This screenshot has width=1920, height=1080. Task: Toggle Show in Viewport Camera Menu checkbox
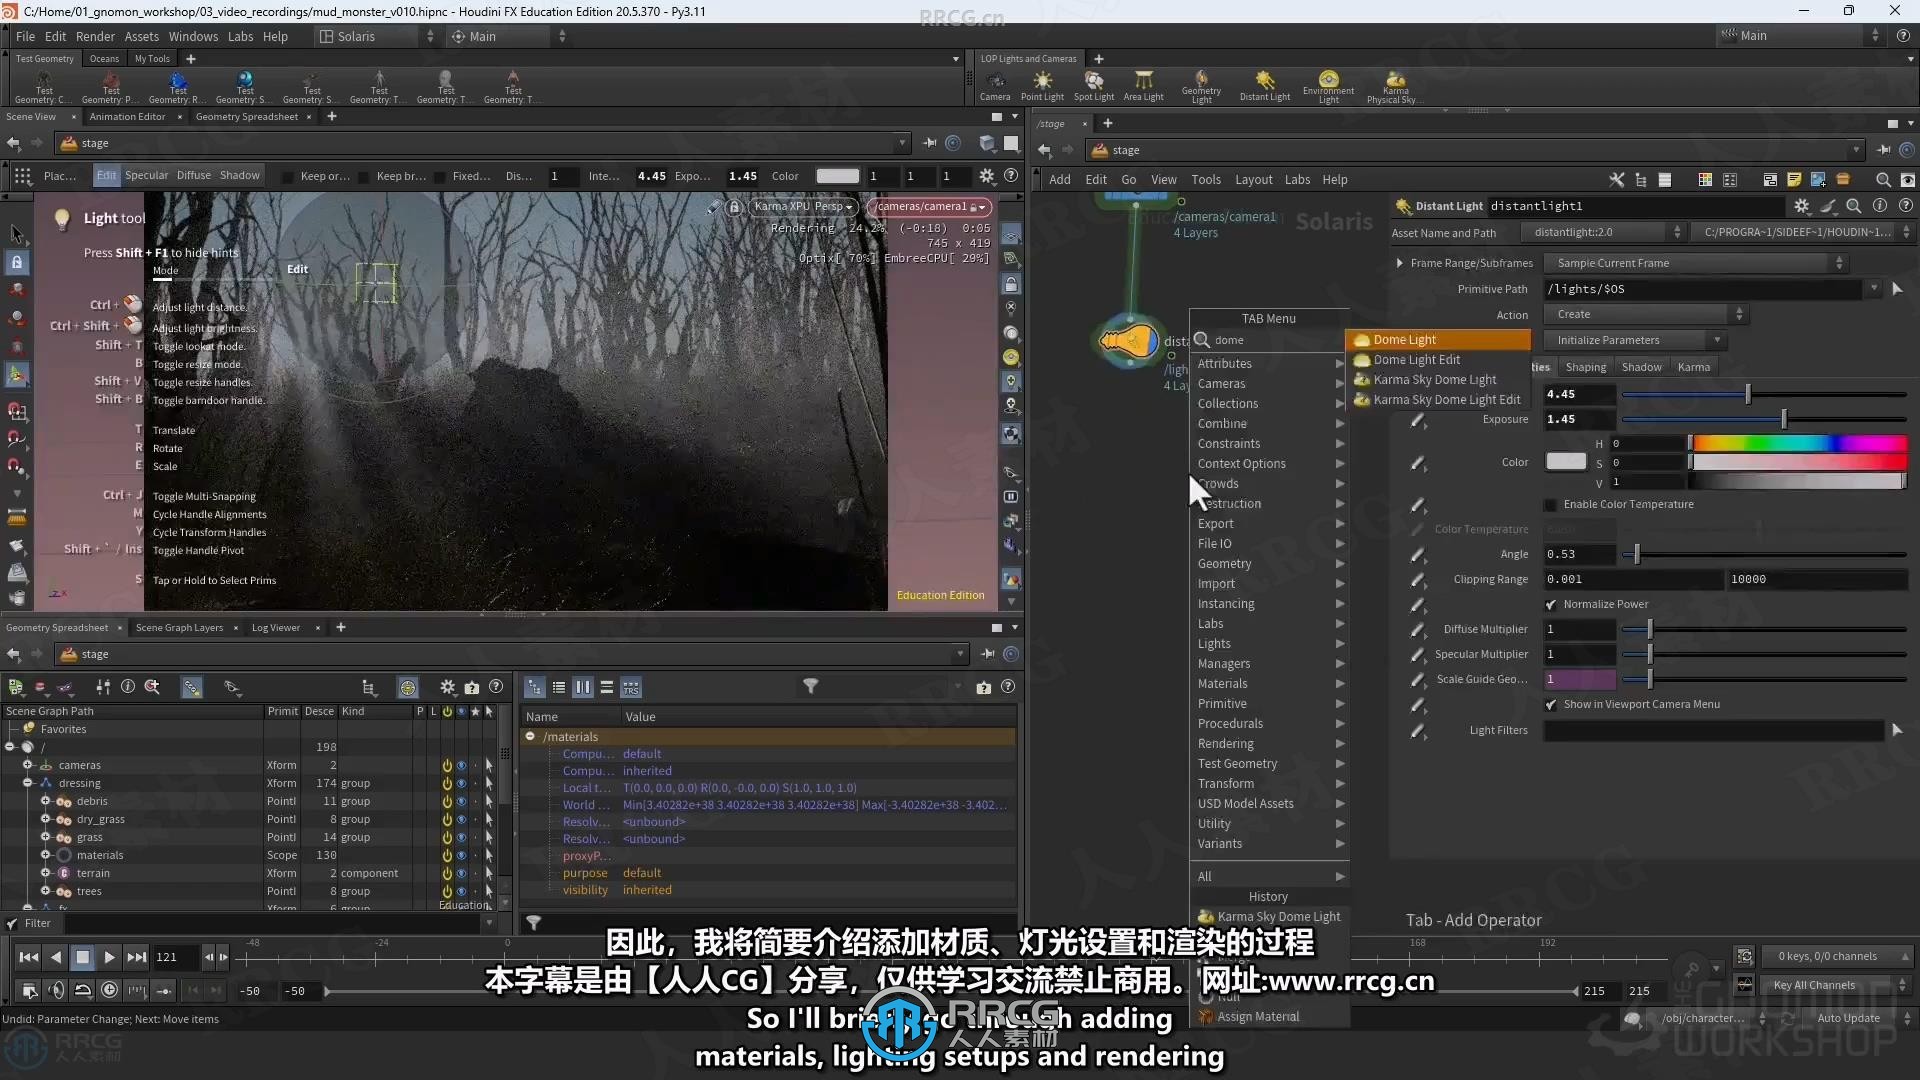[1551, 704]
